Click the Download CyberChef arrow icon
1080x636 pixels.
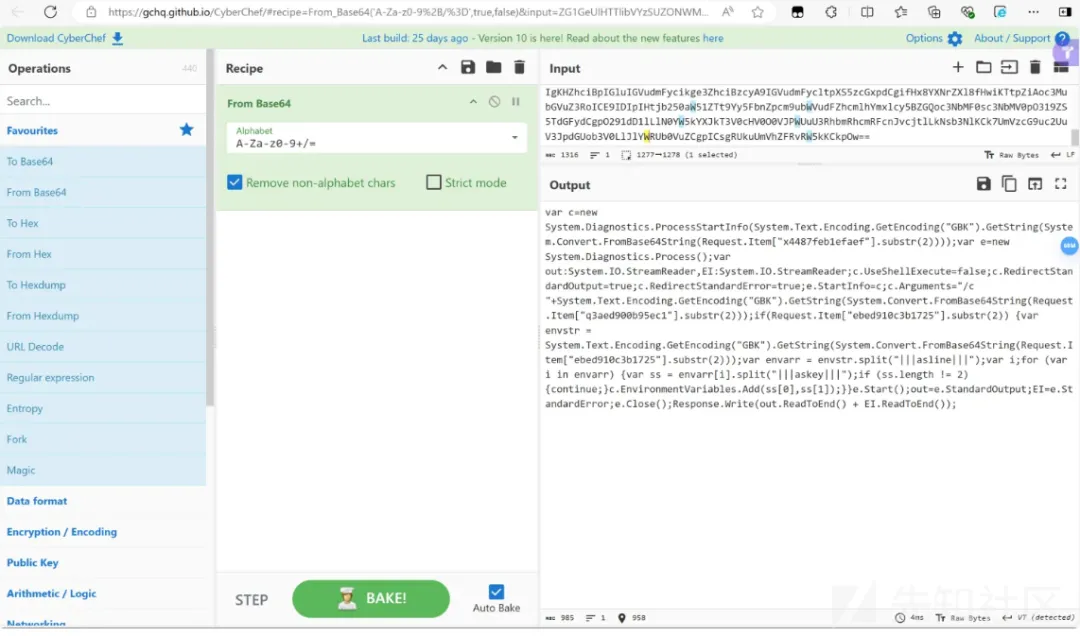pos(118,39)
